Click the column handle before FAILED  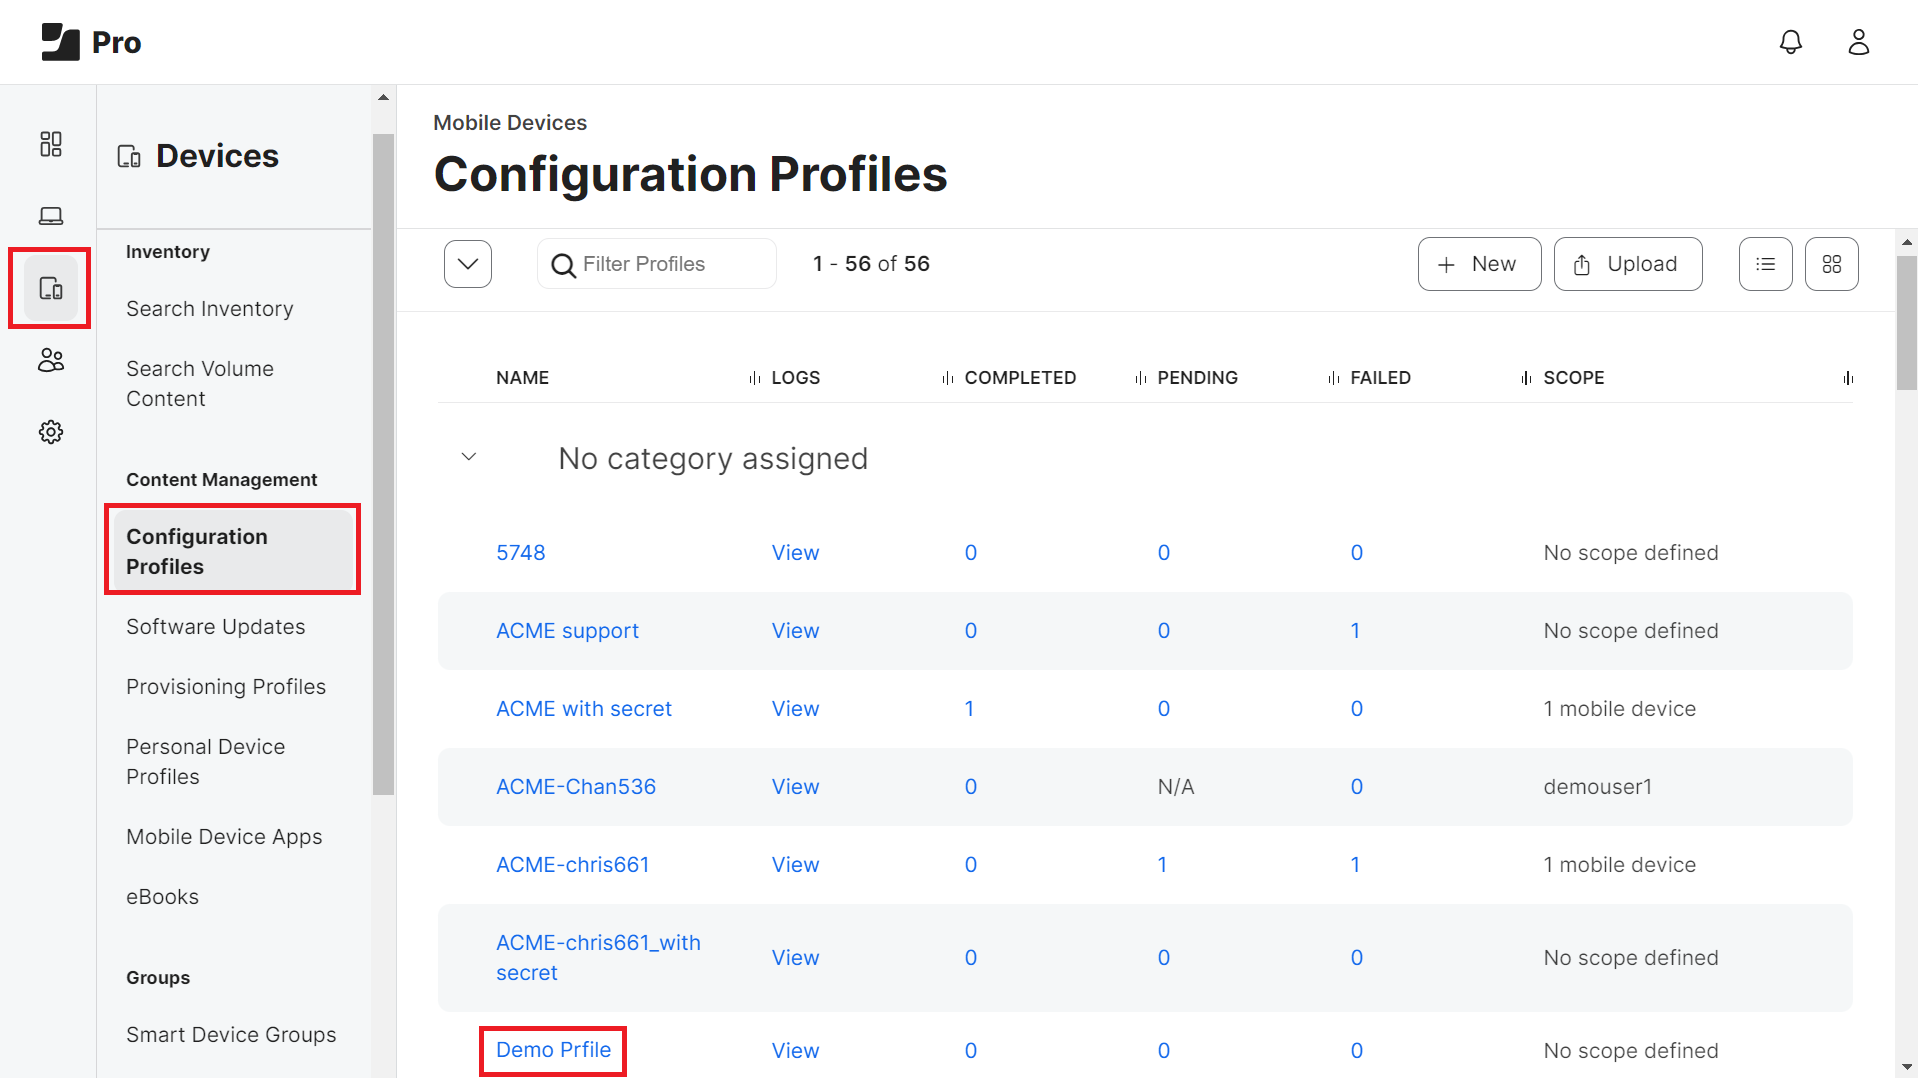pos(1334,378)
